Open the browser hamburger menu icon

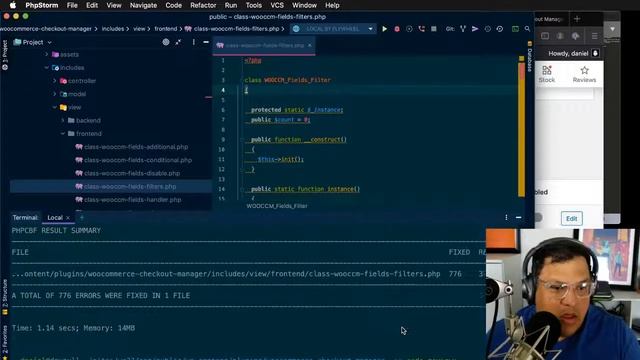pyautogui.click(x=594, y=36)
